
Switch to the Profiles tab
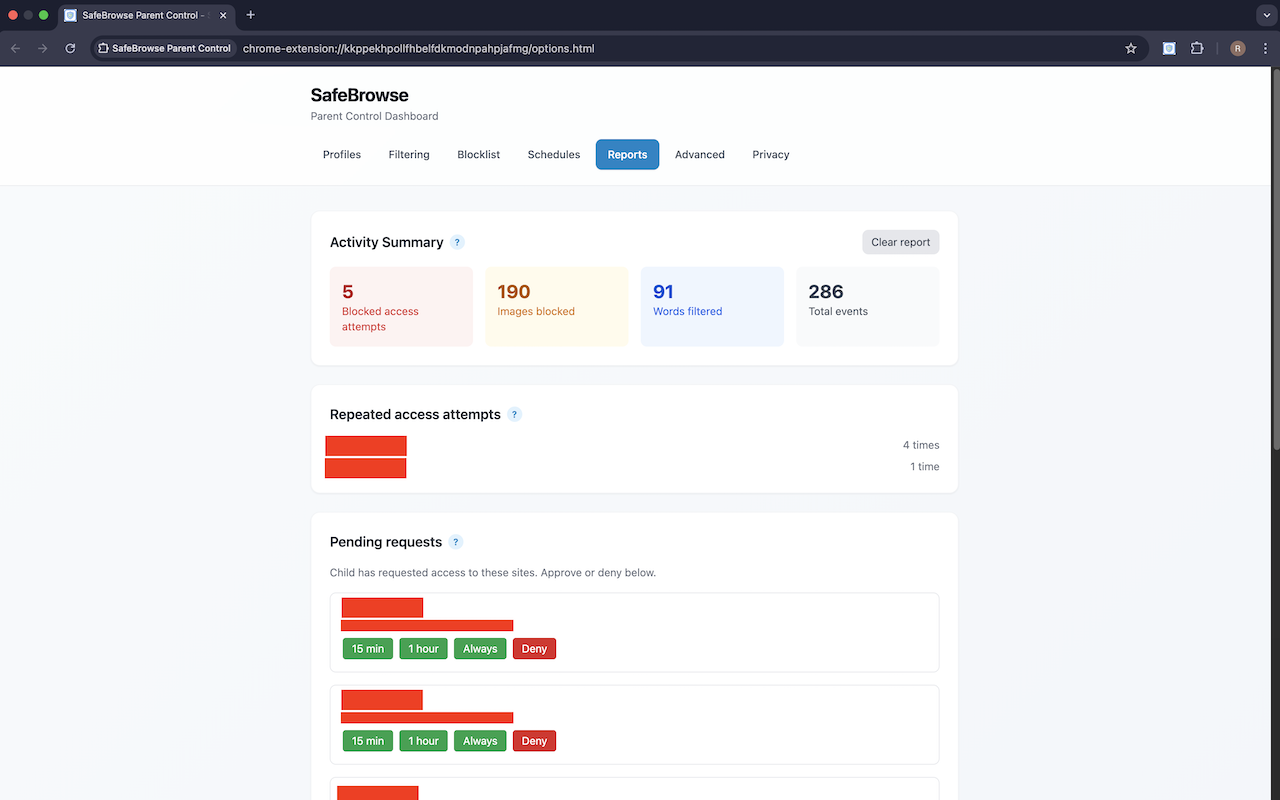pyautogui.click(x=342, y=155)
